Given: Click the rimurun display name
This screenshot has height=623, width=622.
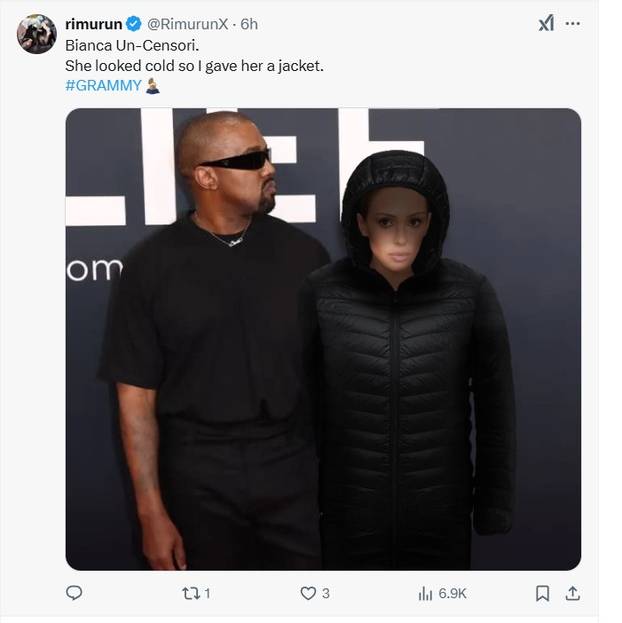Looking at the screenshot, I should coord(93,24).
